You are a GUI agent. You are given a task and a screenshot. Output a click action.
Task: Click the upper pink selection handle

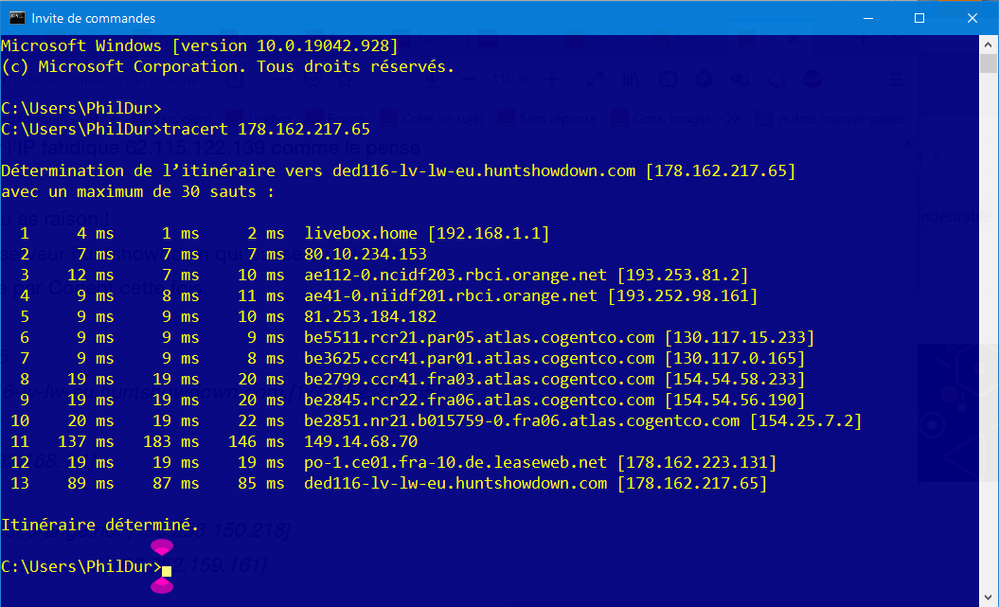[x=162, y=548]
